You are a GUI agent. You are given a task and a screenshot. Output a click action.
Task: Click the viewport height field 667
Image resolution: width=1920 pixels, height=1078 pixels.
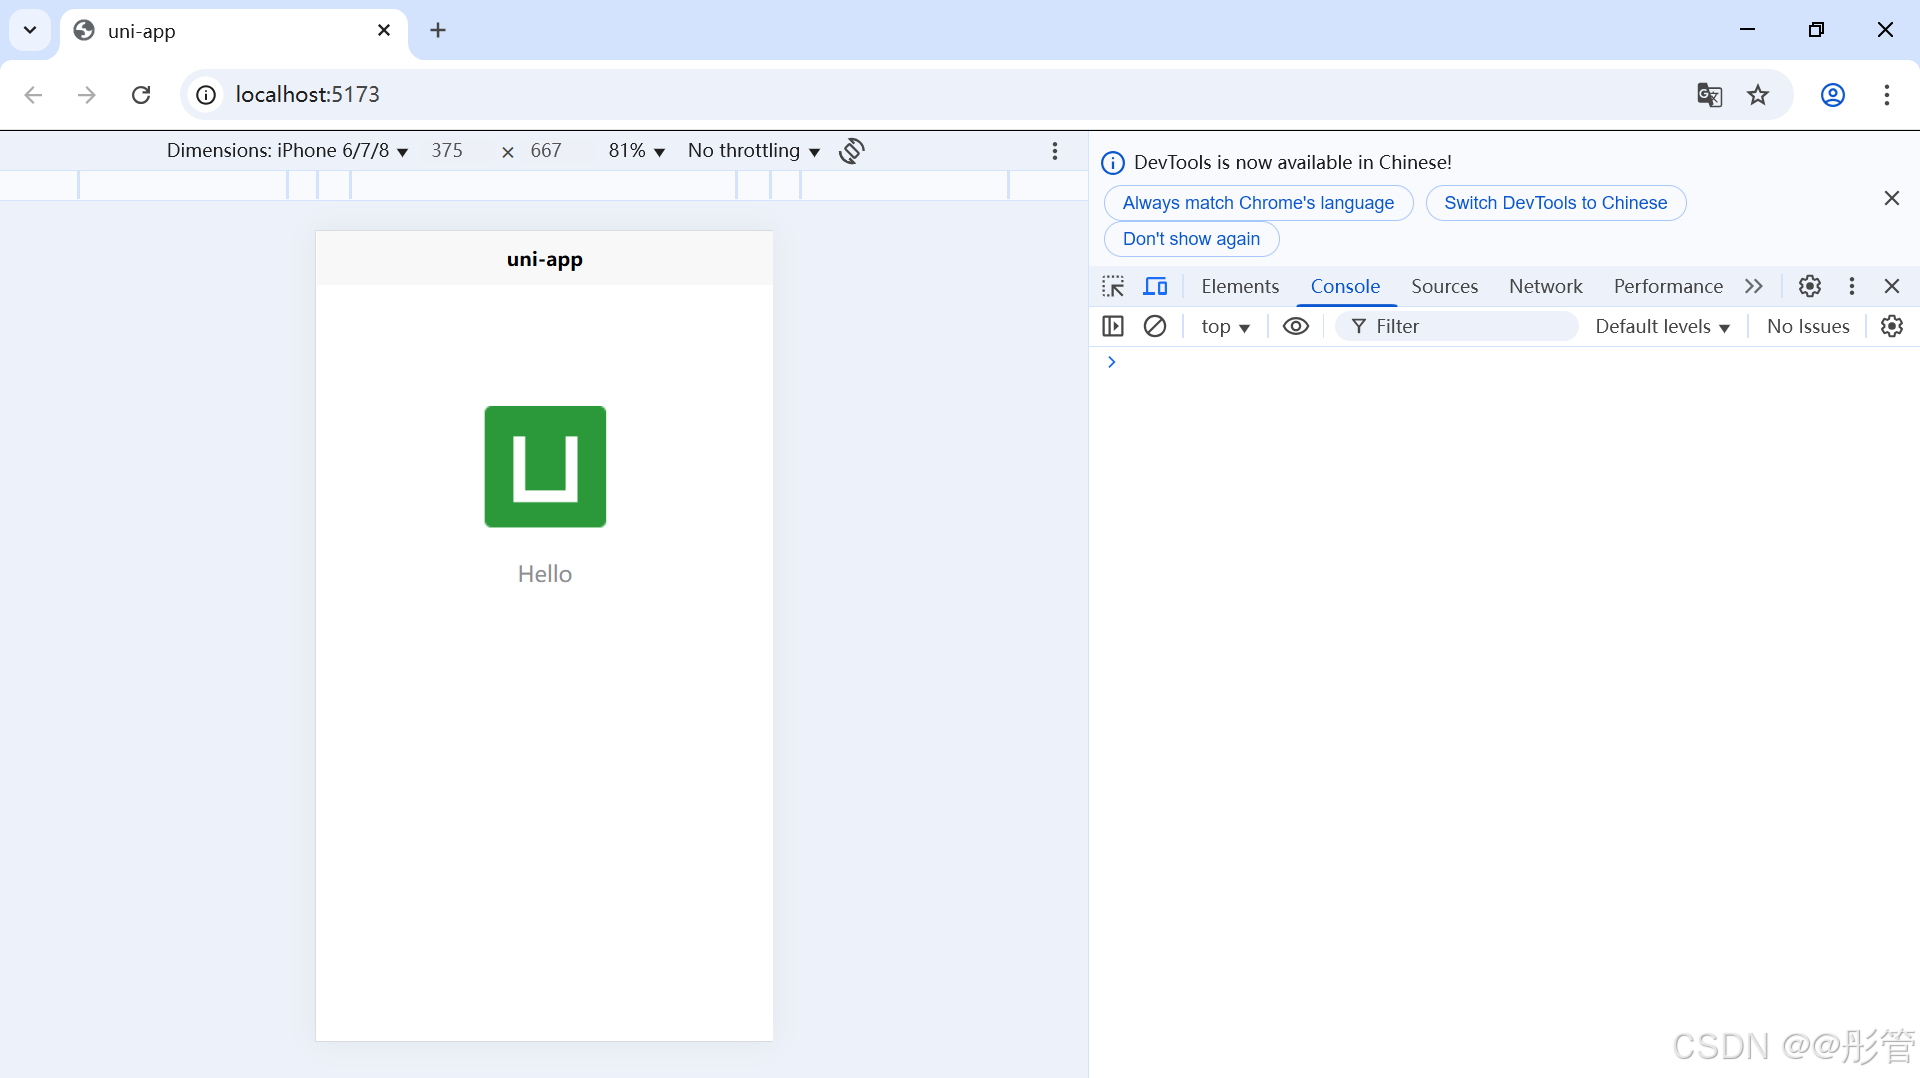[x=546, y=150]
